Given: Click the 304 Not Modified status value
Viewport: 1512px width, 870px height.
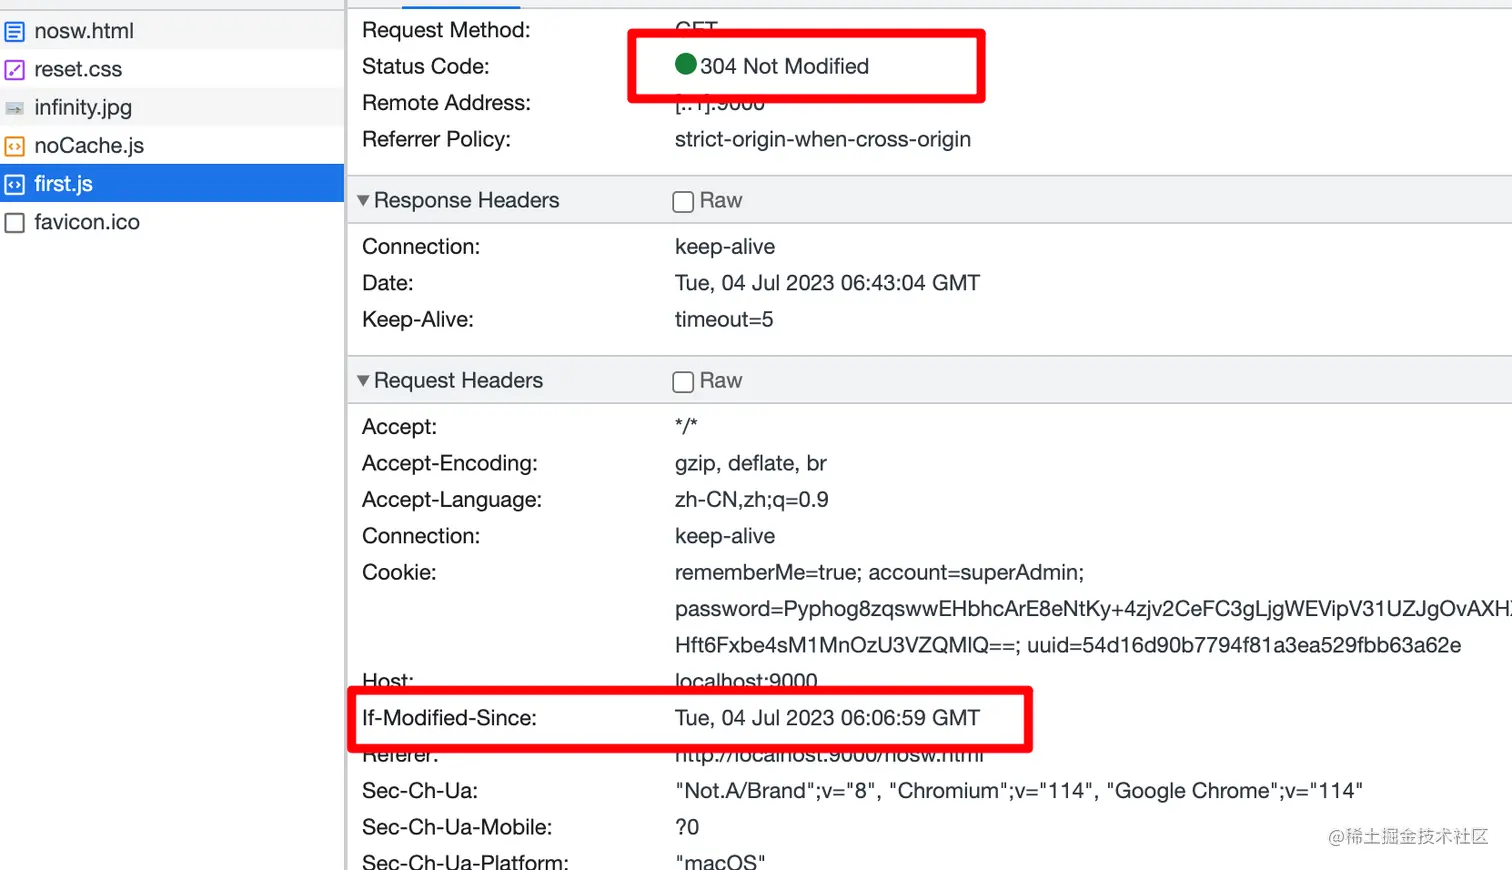Looking at the screenshot, I should pos(784,66).
